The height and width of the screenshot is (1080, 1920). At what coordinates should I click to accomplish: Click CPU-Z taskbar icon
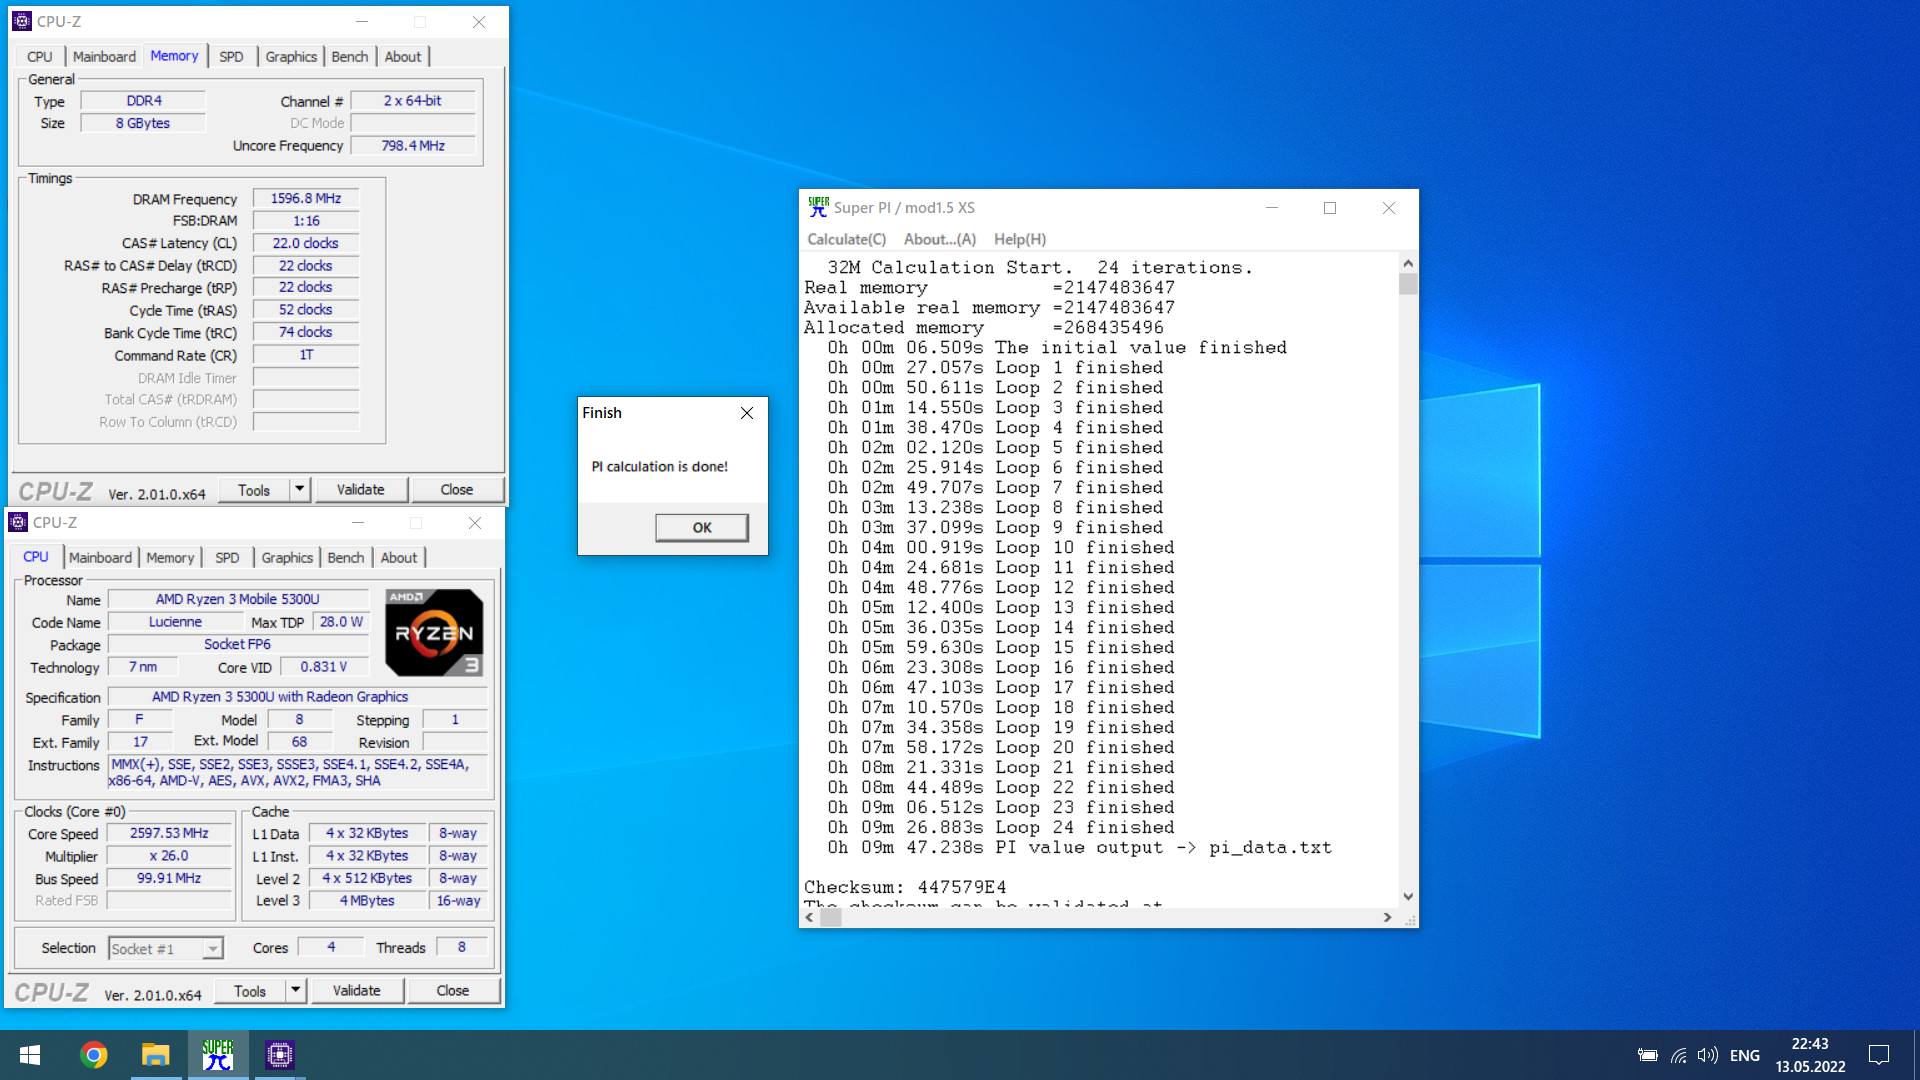click(x=279, y=1055)
